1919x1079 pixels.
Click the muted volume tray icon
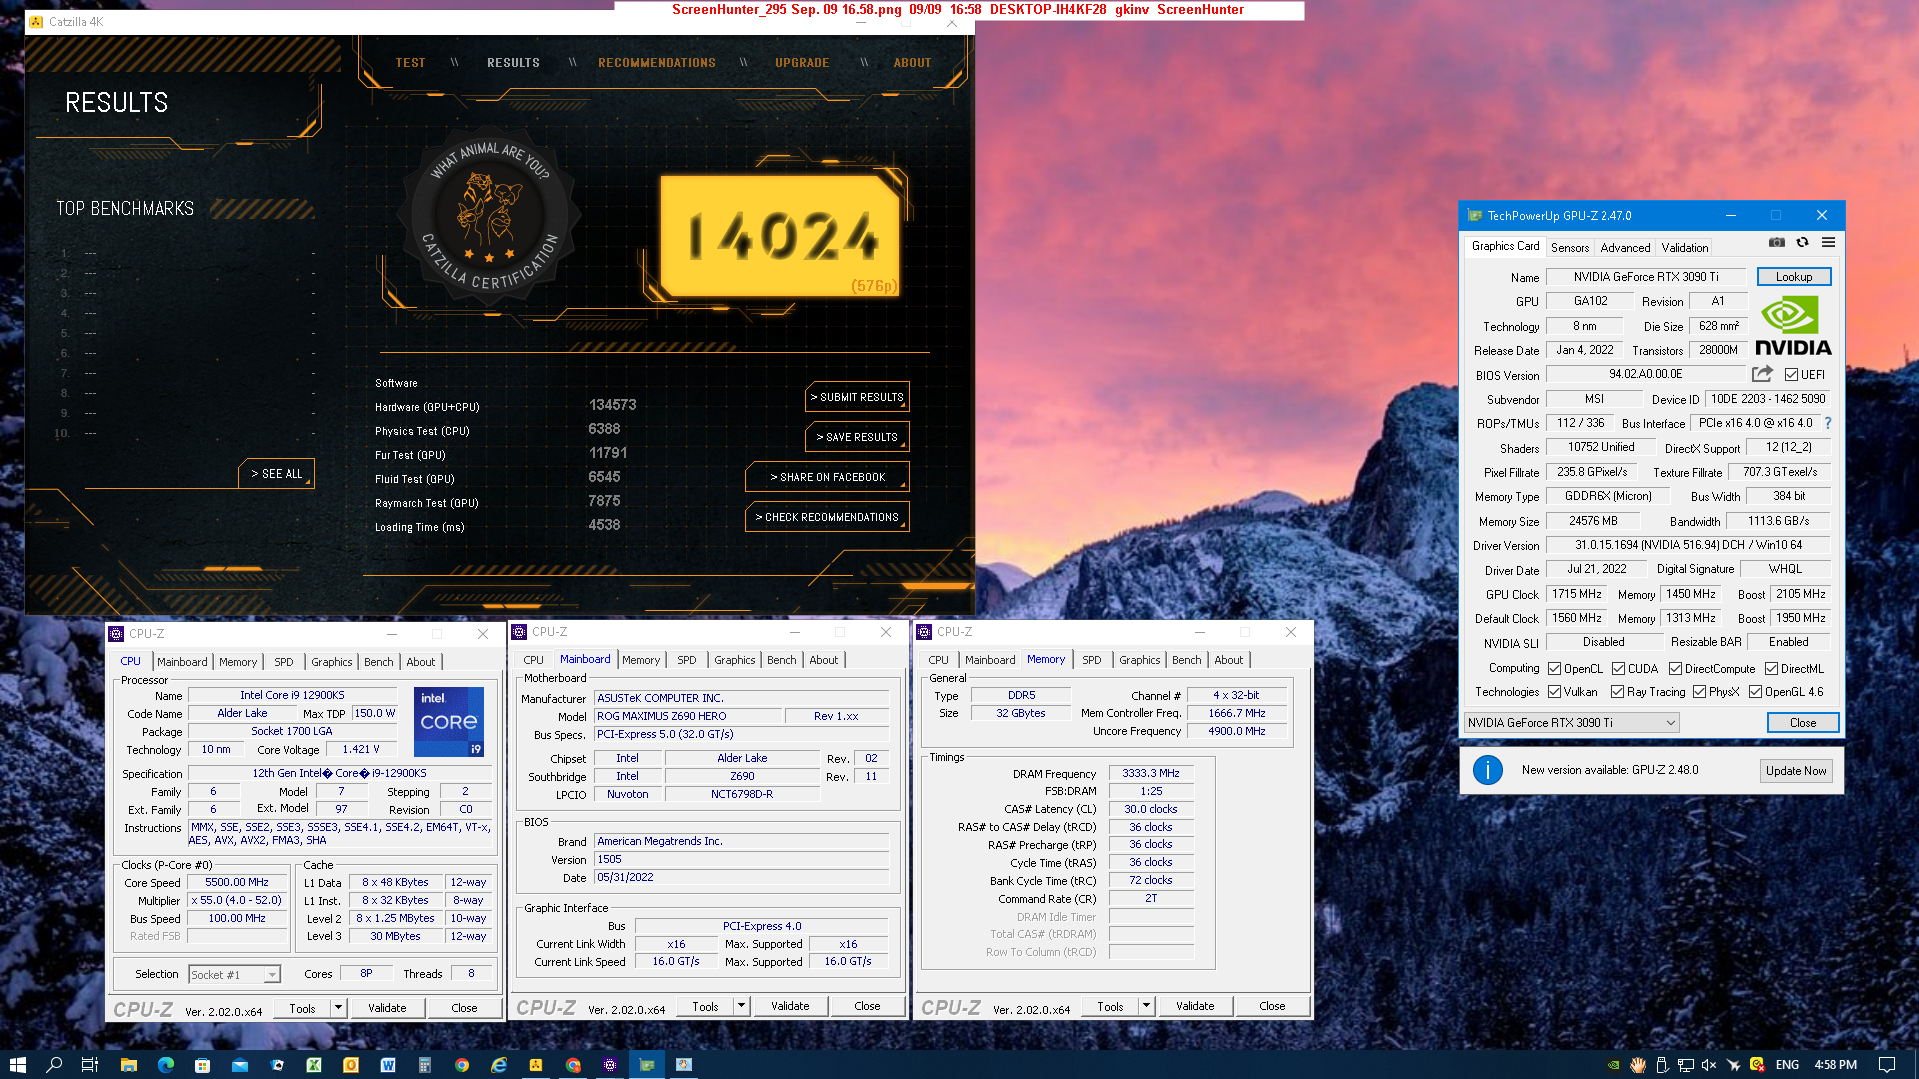[x=1709, y=1064]
